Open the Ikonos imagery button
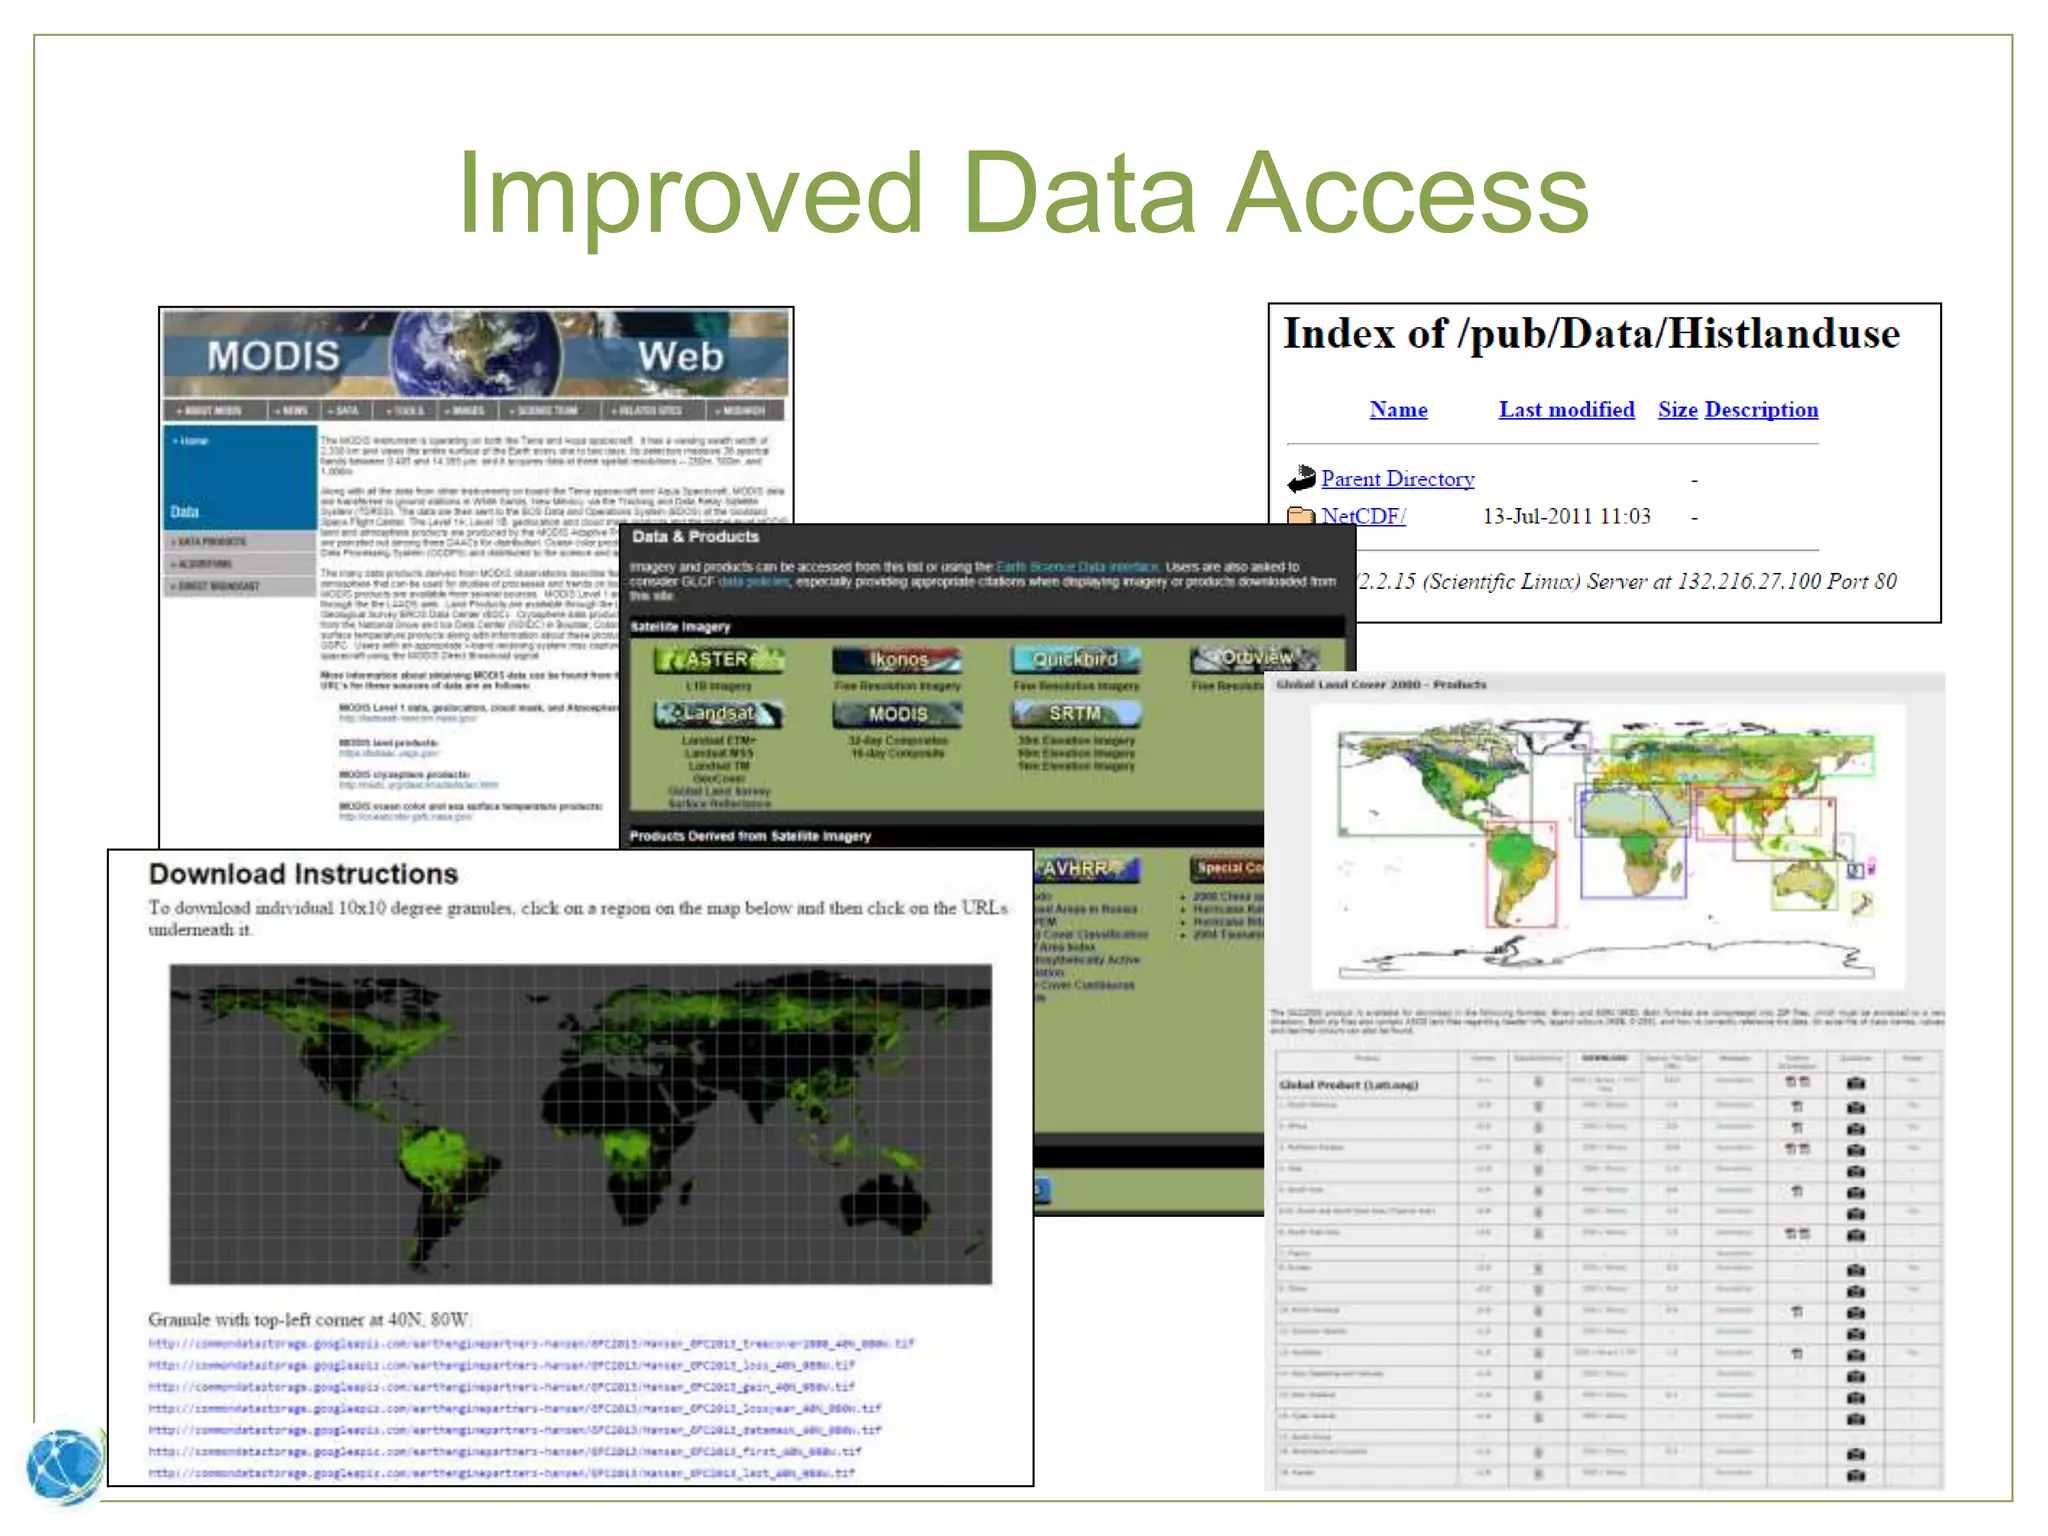 click(897, 659)
